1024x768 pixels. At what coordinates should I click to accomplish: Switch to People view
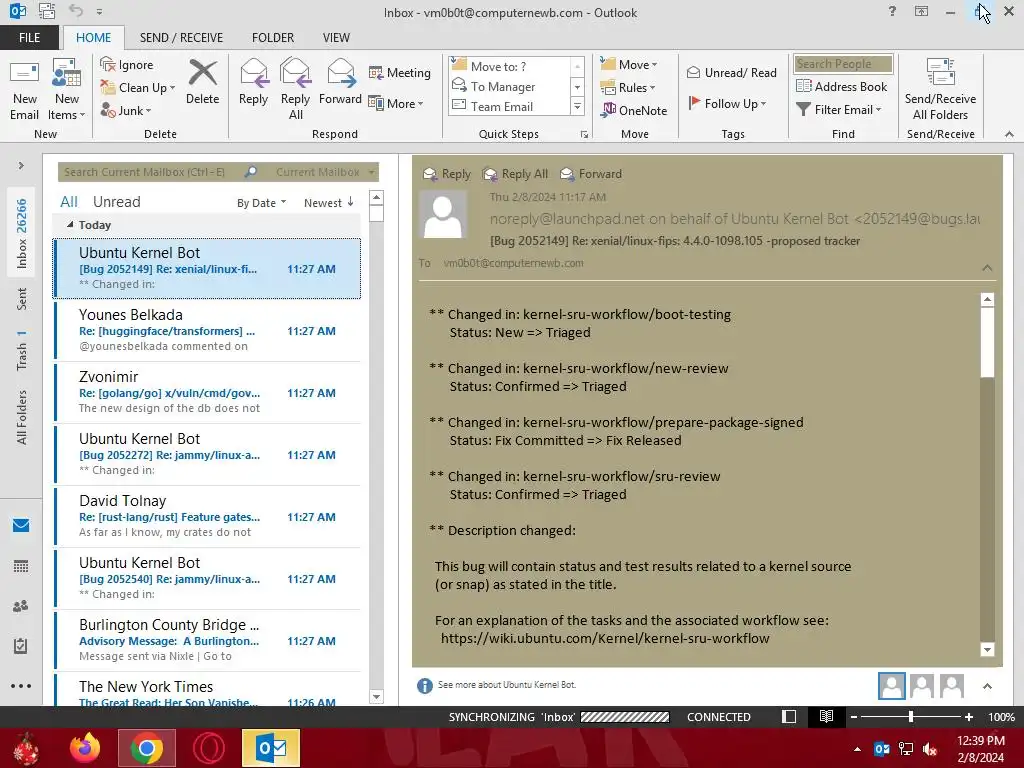21,606
